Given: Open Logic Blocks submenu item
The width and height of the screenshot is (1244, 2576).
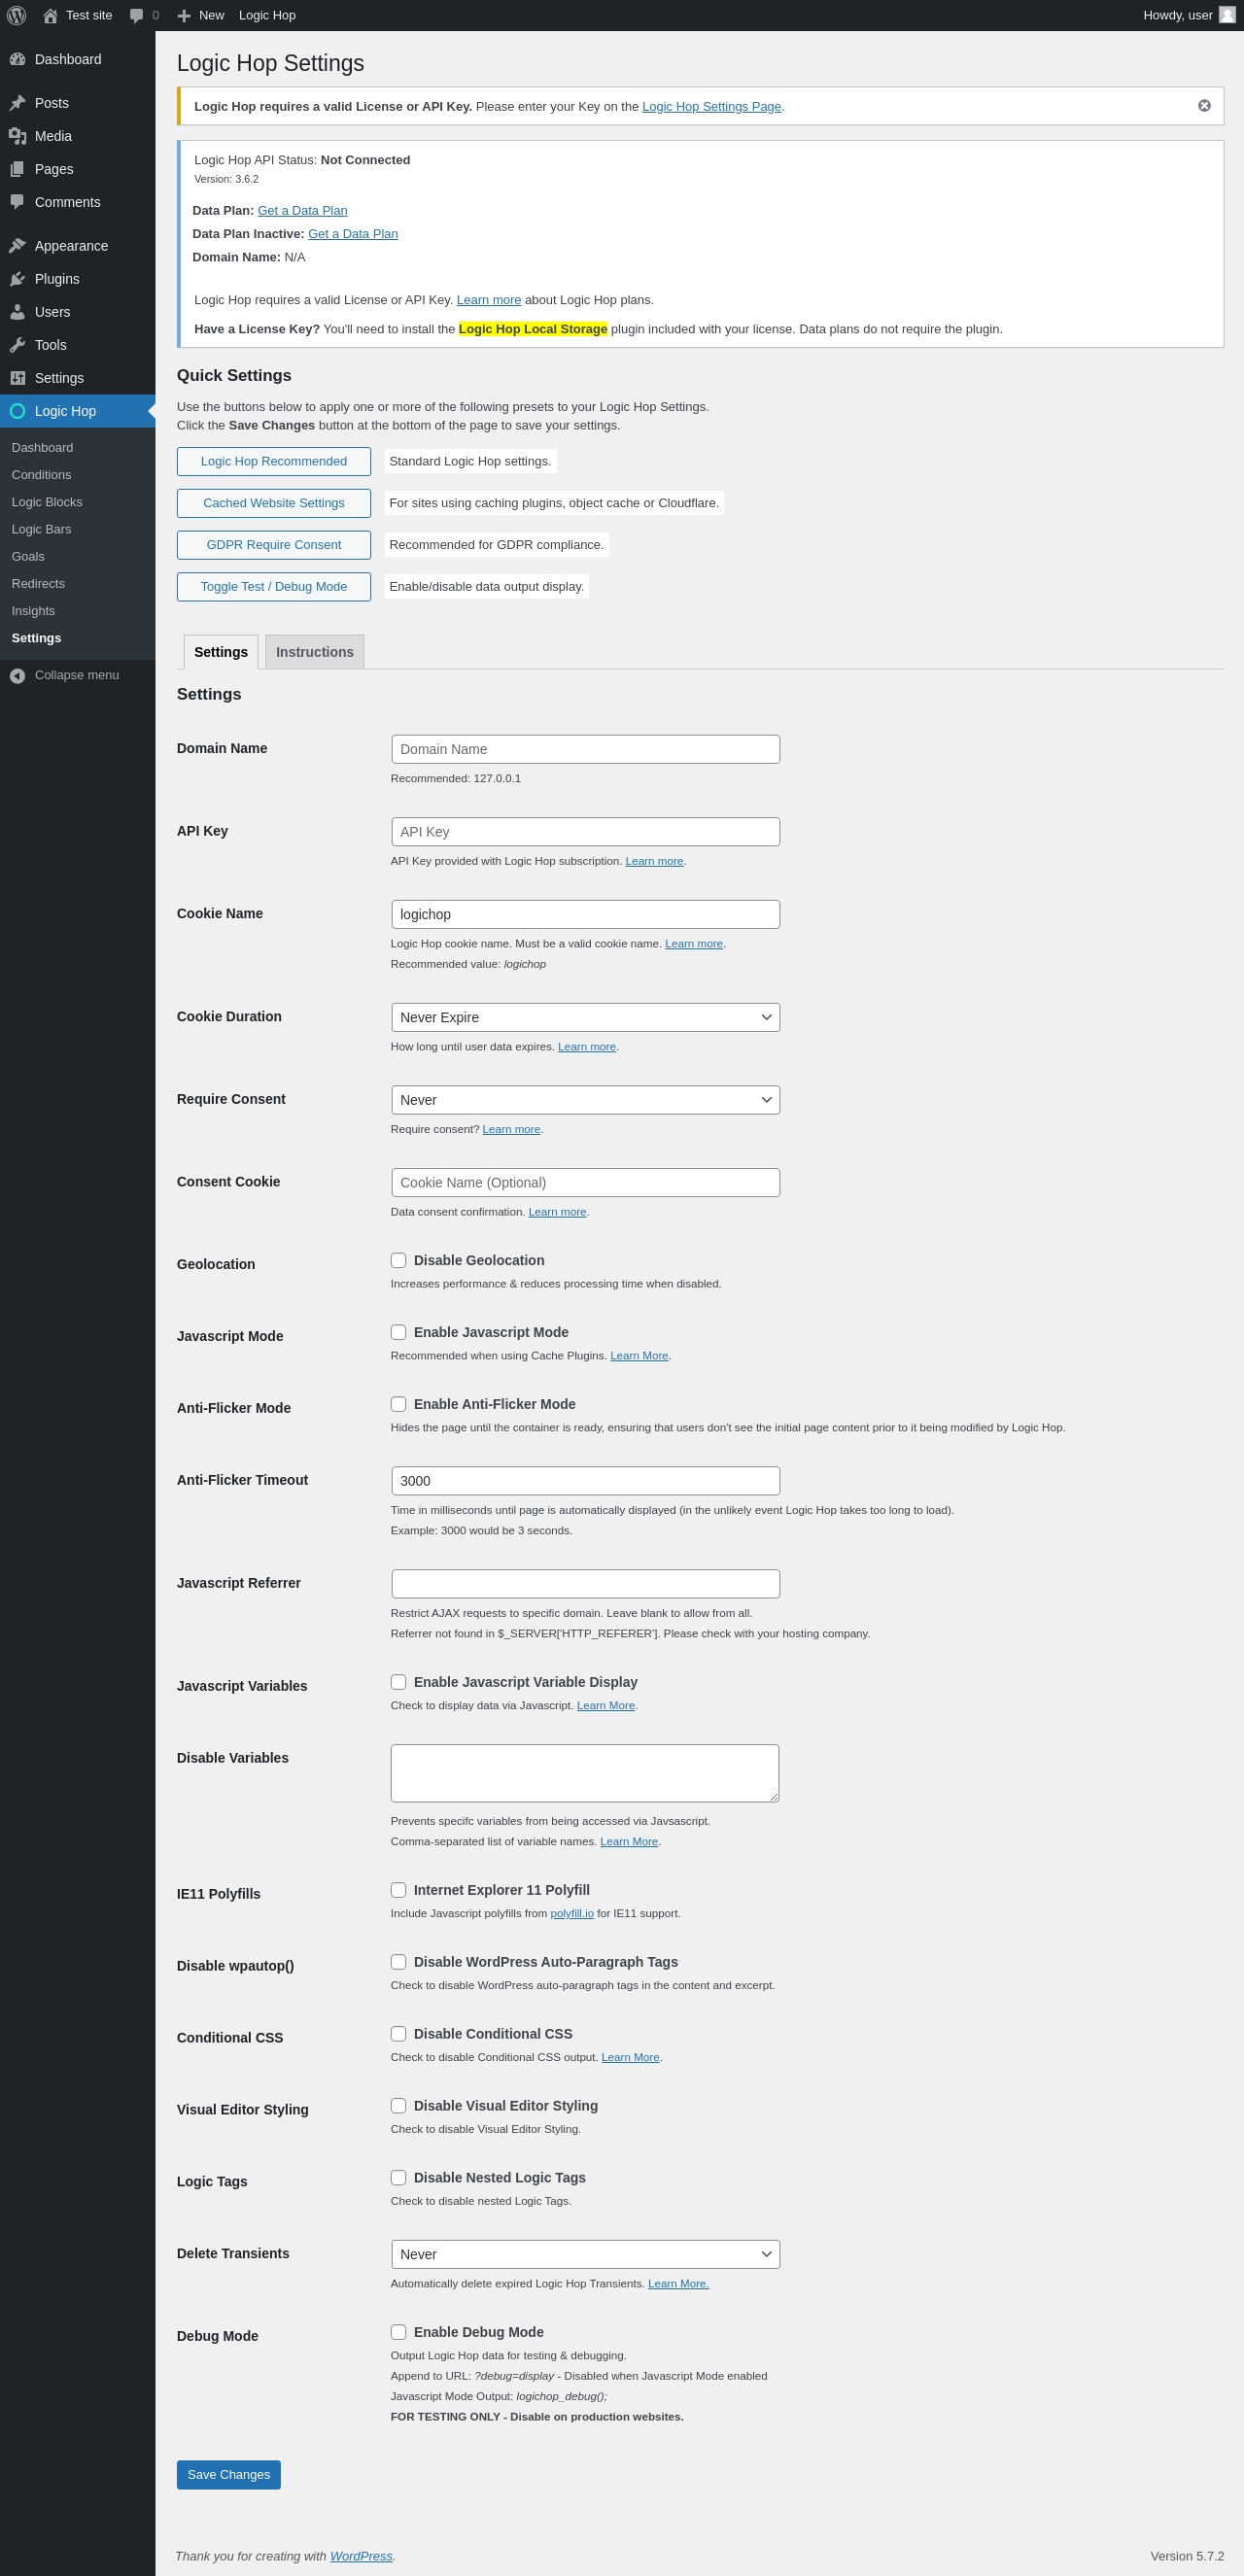Looking at the screenshot, I should 47,502.
